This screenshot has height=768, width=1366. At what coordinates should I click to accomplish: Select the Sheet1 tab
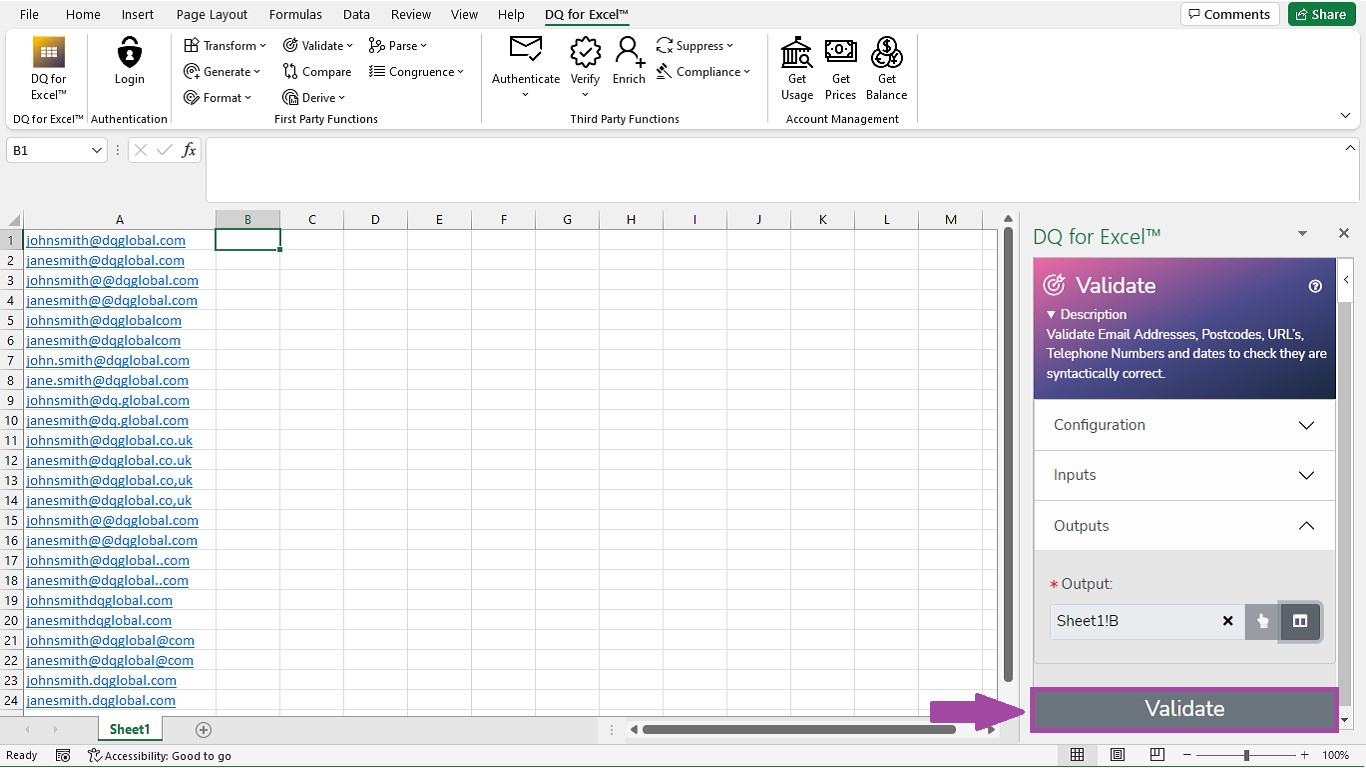pos(130,729)
